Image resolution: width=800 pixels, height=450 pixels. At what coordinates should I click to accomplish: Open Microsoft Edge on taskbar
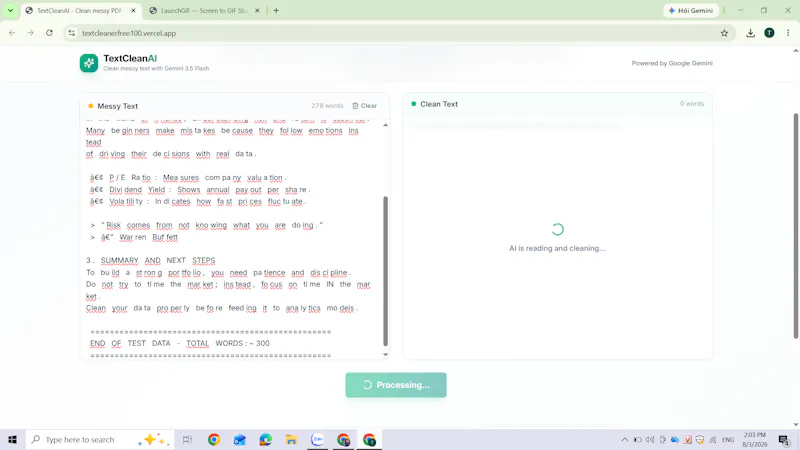point(265,439)
